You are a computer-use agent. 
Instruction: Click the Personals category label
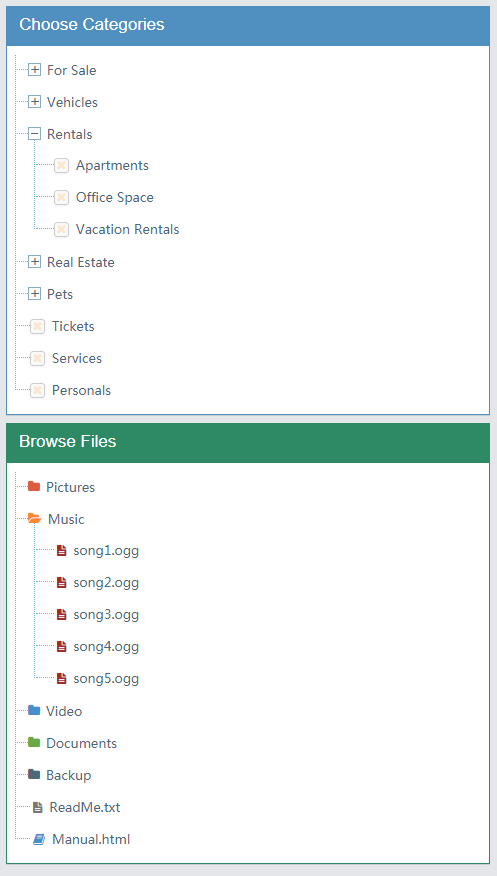(x=82, y=391)
